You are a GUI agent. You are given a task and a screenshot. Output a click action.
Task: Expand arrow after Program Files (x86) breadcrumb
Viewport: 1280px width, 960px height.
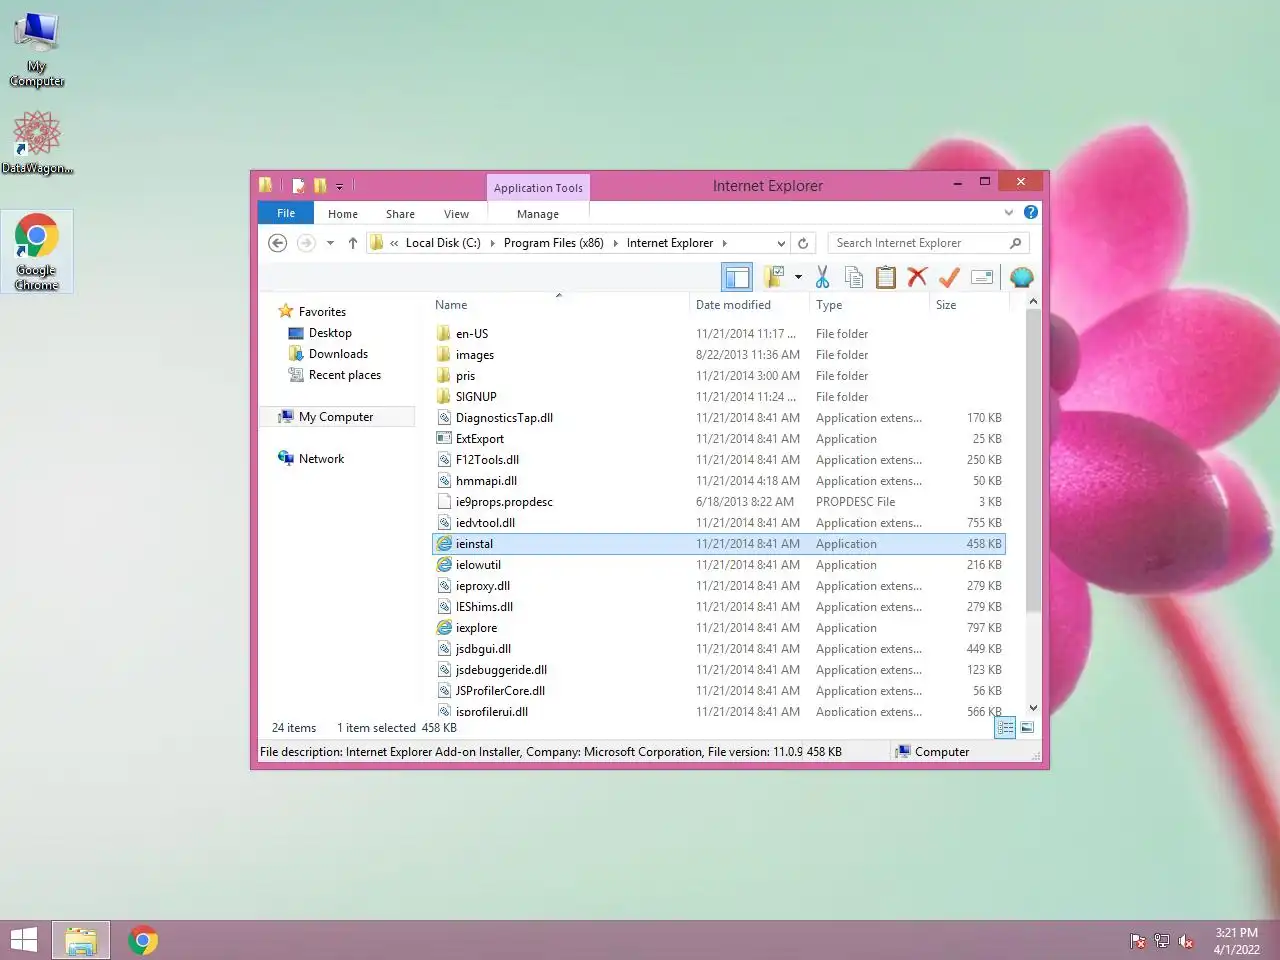click(x=615, y=243)
